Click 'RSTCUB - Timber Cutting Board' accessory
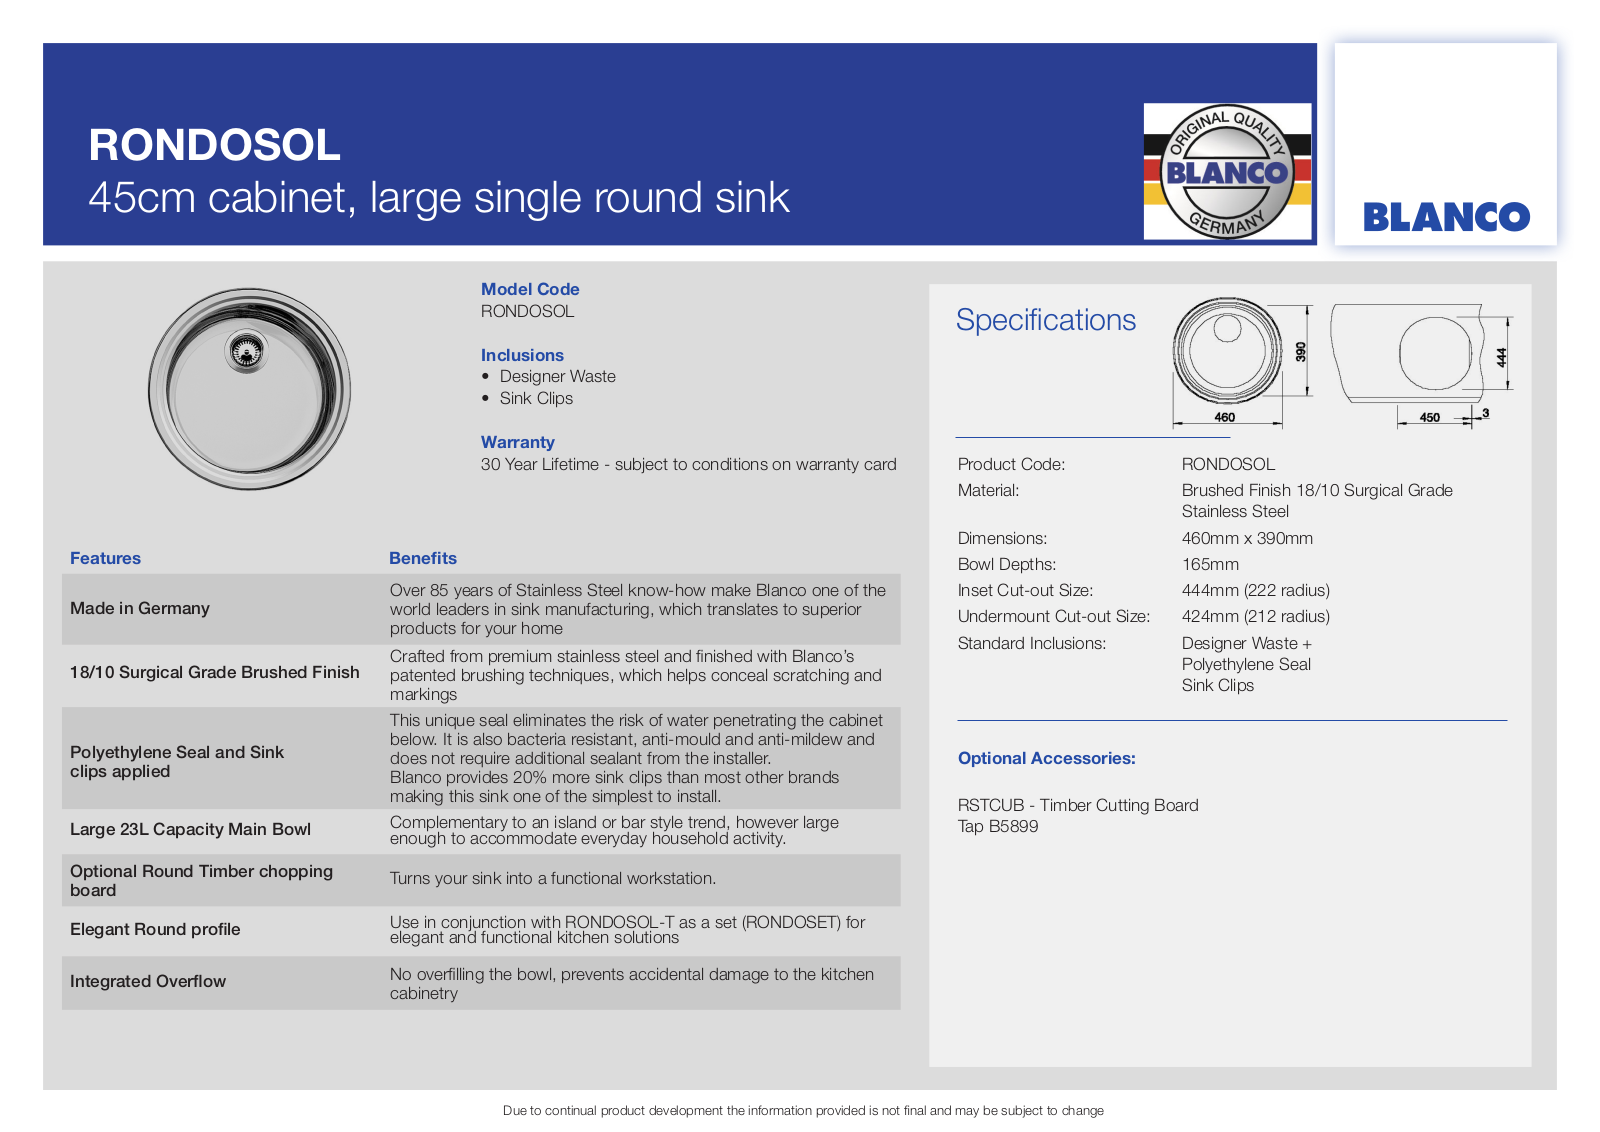This screenshot has height=1132, width=1600. [x=1078, y=805]
